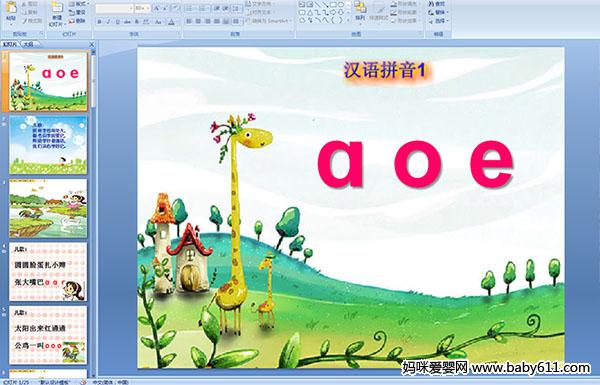The width and height of the screenshot is (600, 385).
Task: Open the Select dropdown in Editing
Action: coord(438,21)
